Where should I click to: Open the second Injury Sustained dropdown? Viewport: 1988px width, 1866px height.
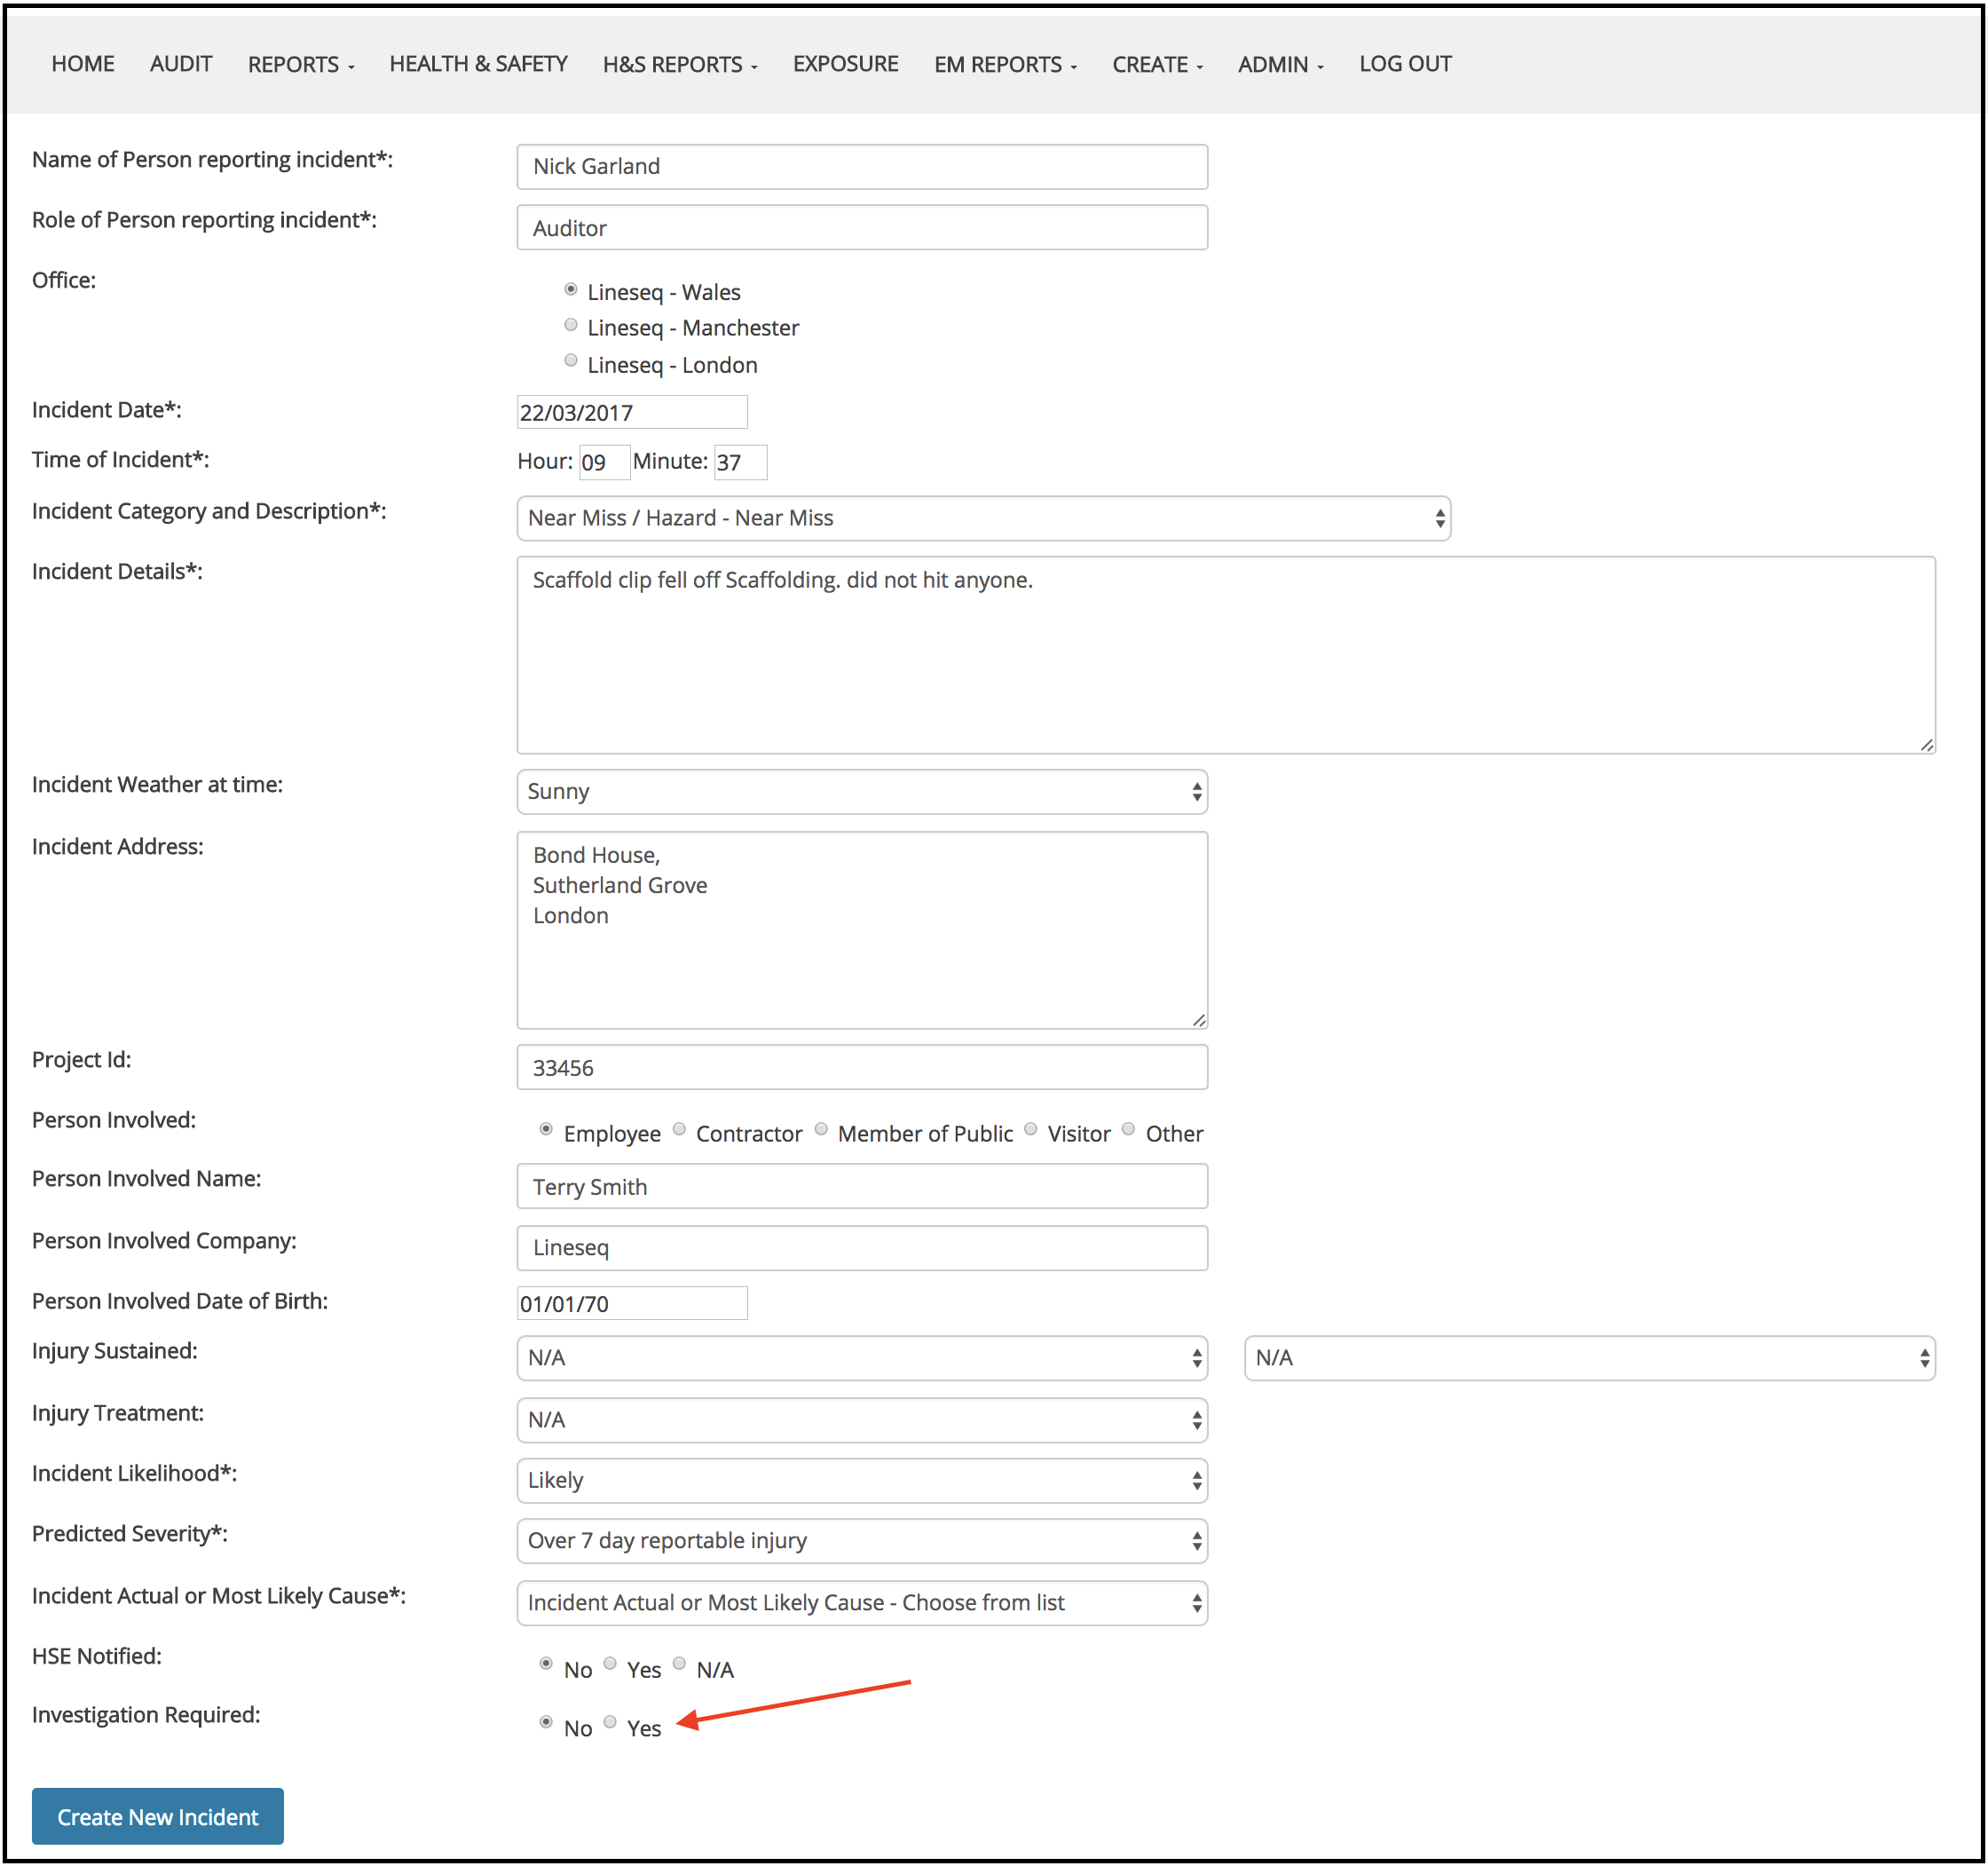coord(1589,1358)
